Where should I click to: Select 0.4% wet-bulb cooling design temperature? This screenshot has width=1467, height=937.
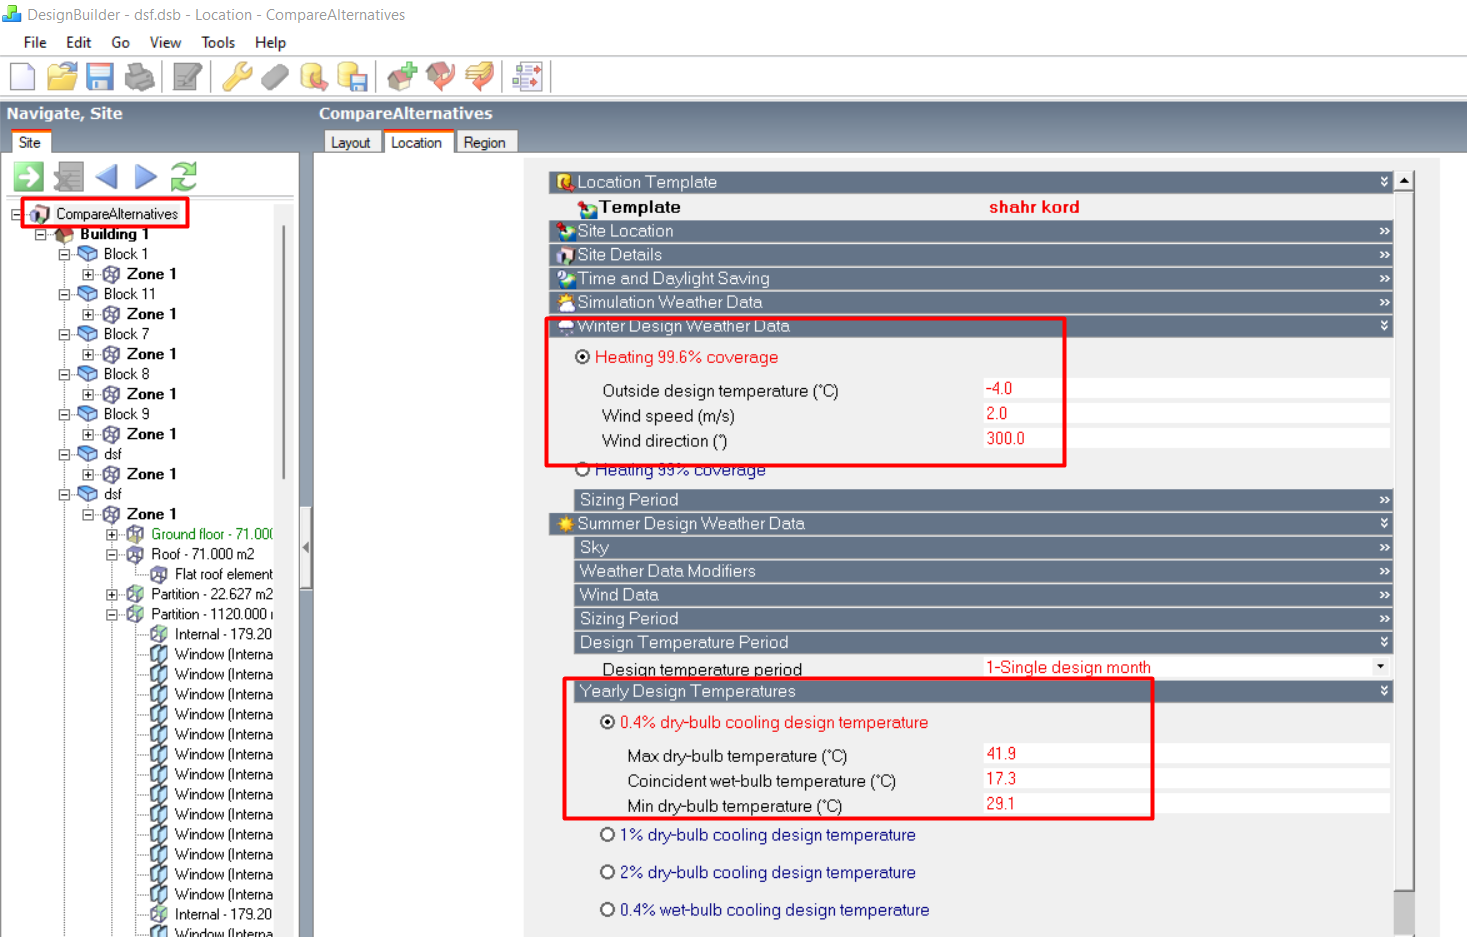click(x=607, y=910)
